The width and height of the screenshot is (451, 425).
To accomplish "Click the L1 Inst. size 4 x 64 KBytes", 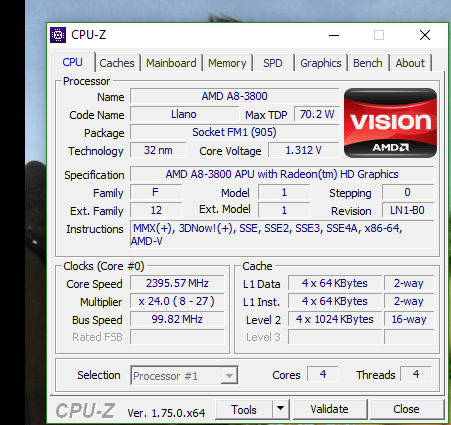I will (x=335, y=301).
